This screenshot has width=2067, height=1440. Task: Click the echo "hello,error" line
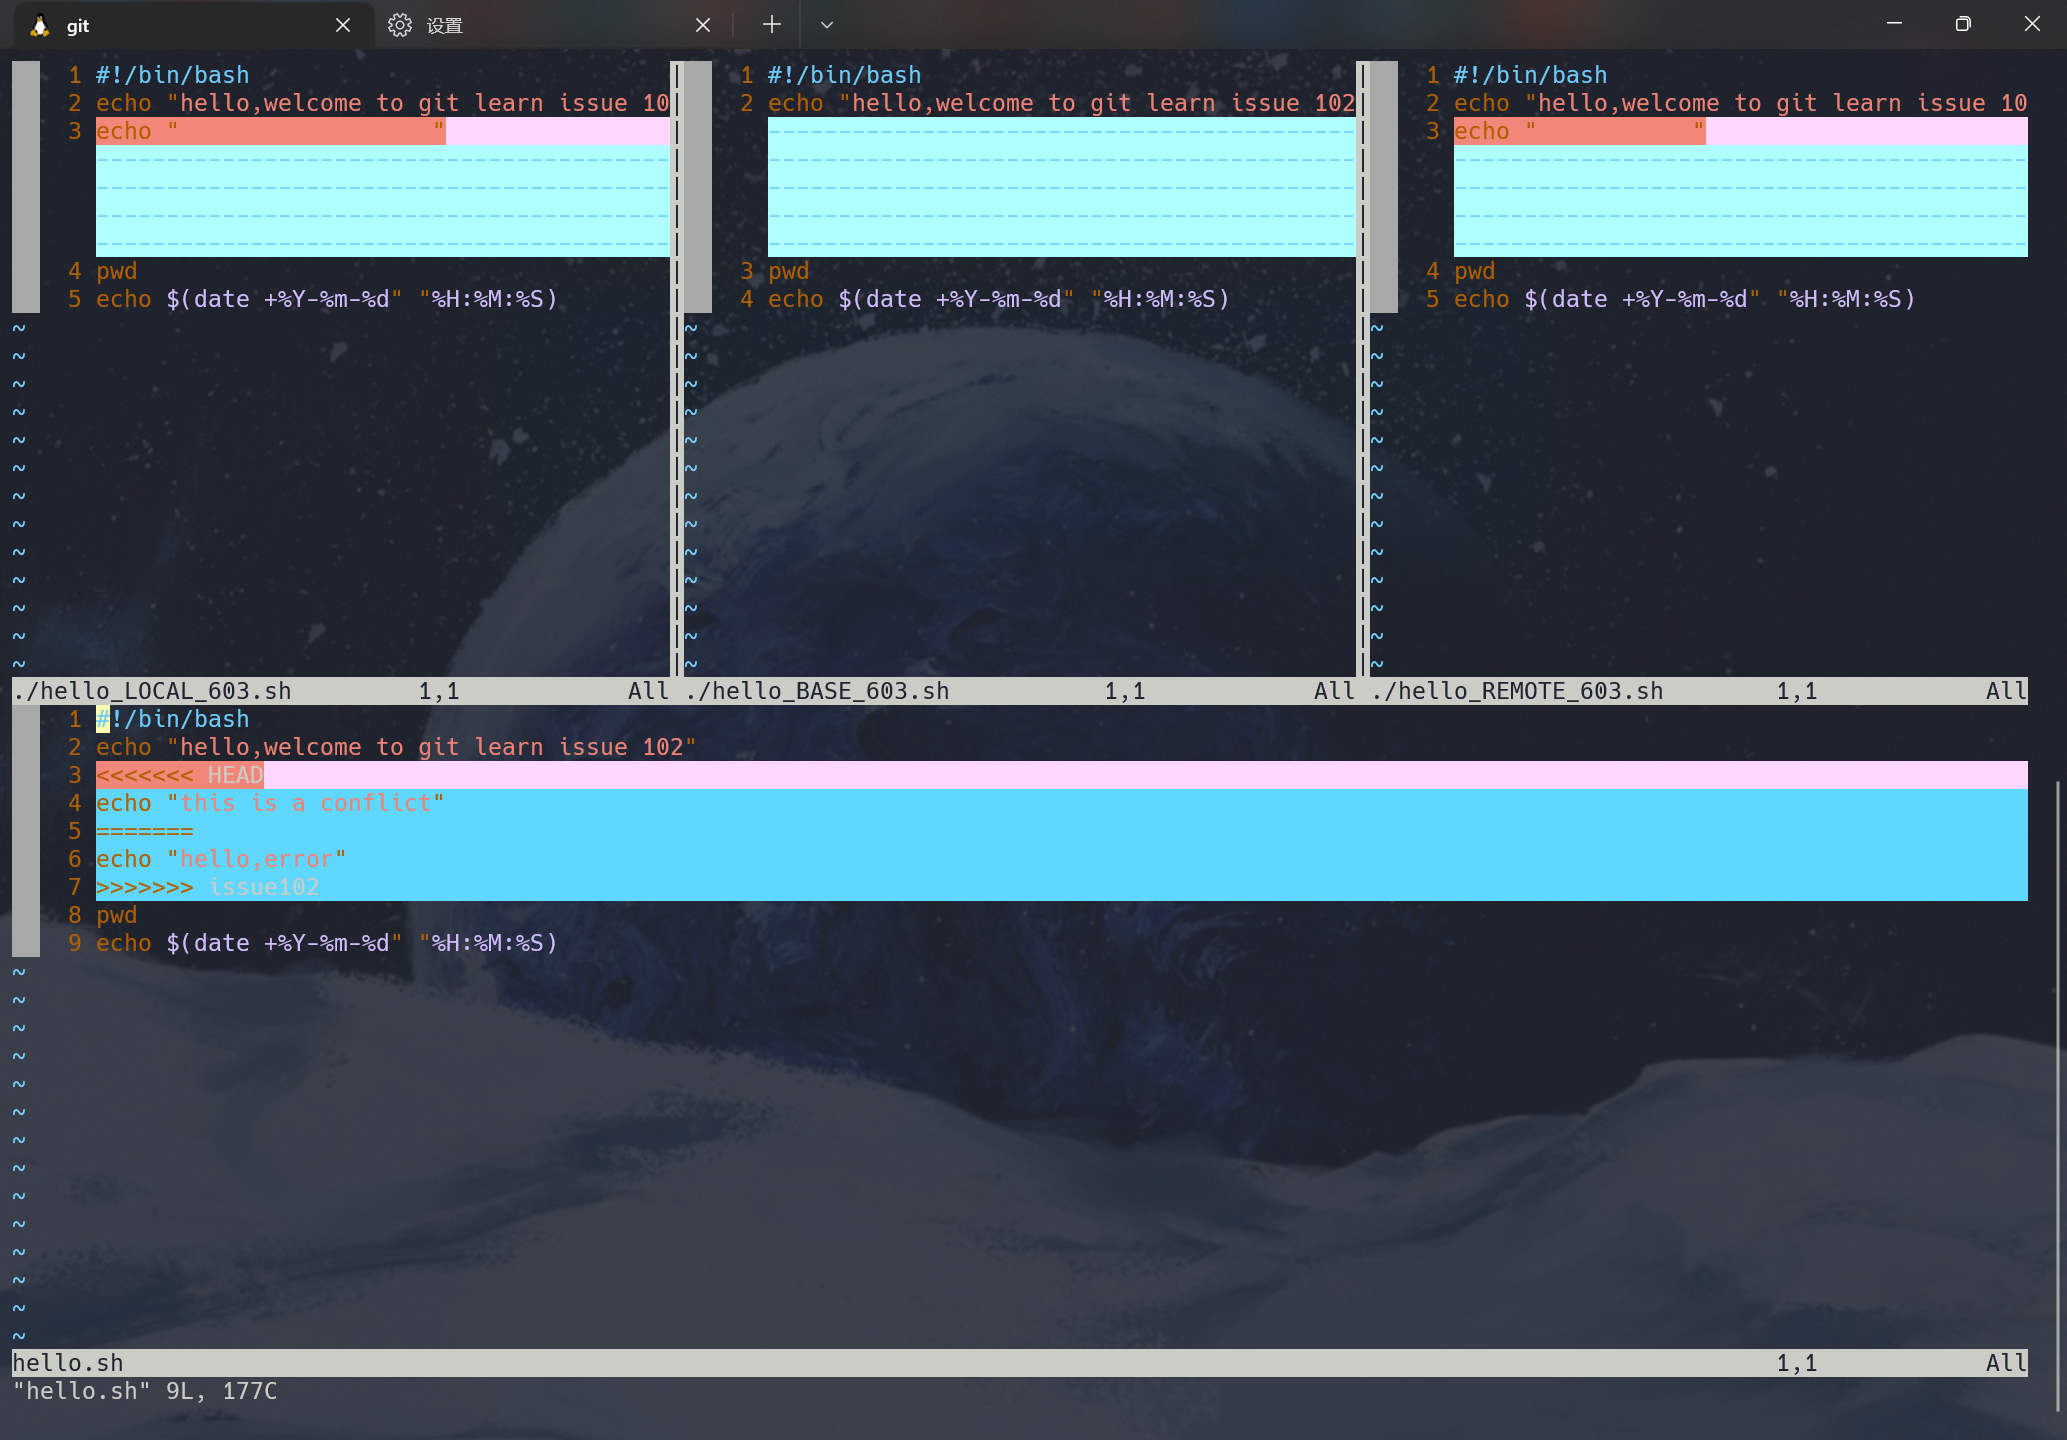pyautogui.click(x=221, y=859)
